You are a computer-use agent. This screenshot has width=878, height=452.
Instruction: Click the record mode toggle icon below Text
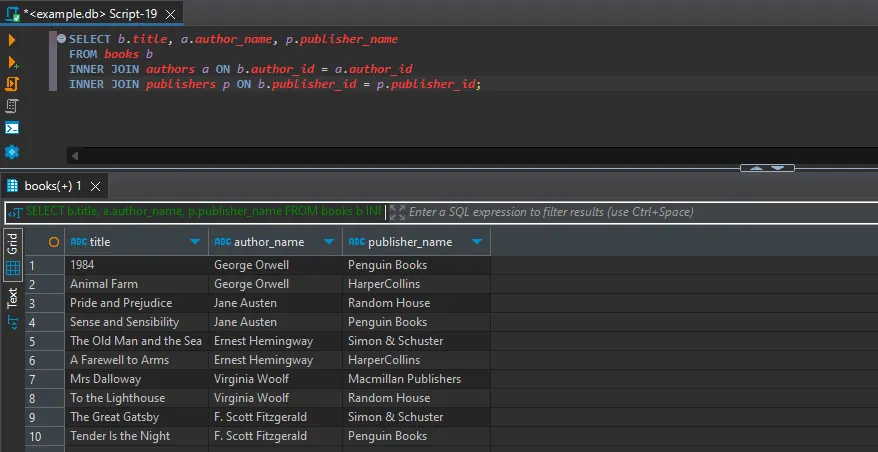[x=12, y=323]
